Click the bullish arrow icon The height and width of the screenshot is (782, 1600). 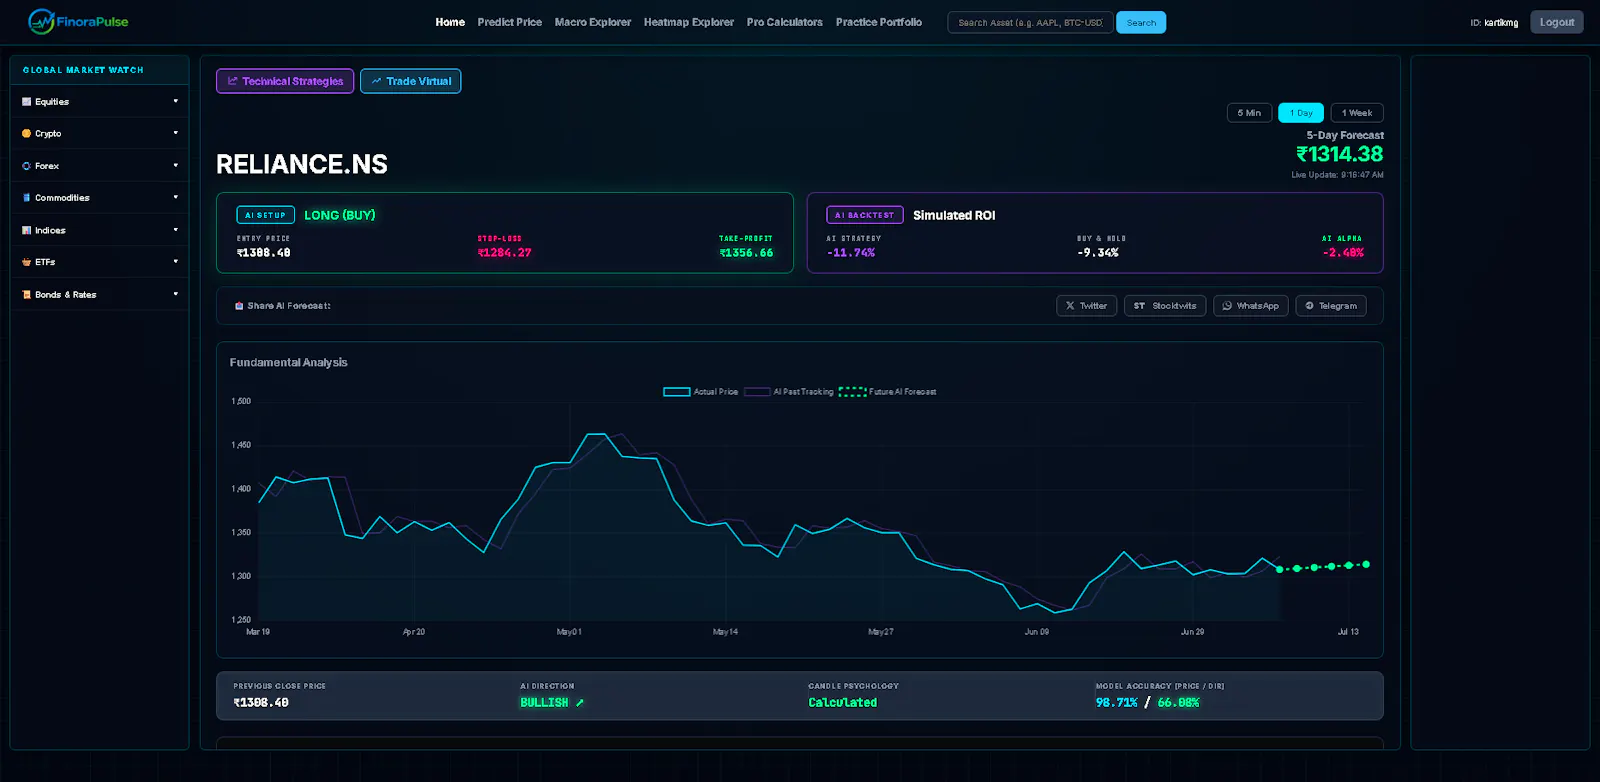[x=579, y=703]
